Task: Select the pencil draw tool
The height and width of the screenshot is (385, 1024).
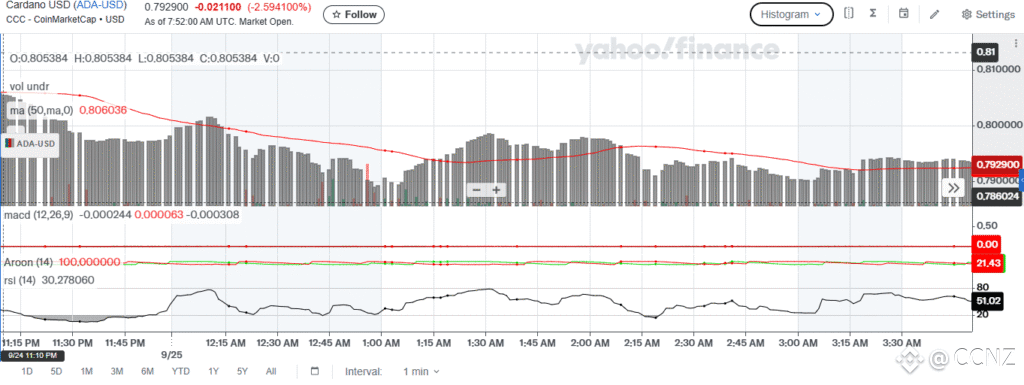Action: click(x=935, y=14)
